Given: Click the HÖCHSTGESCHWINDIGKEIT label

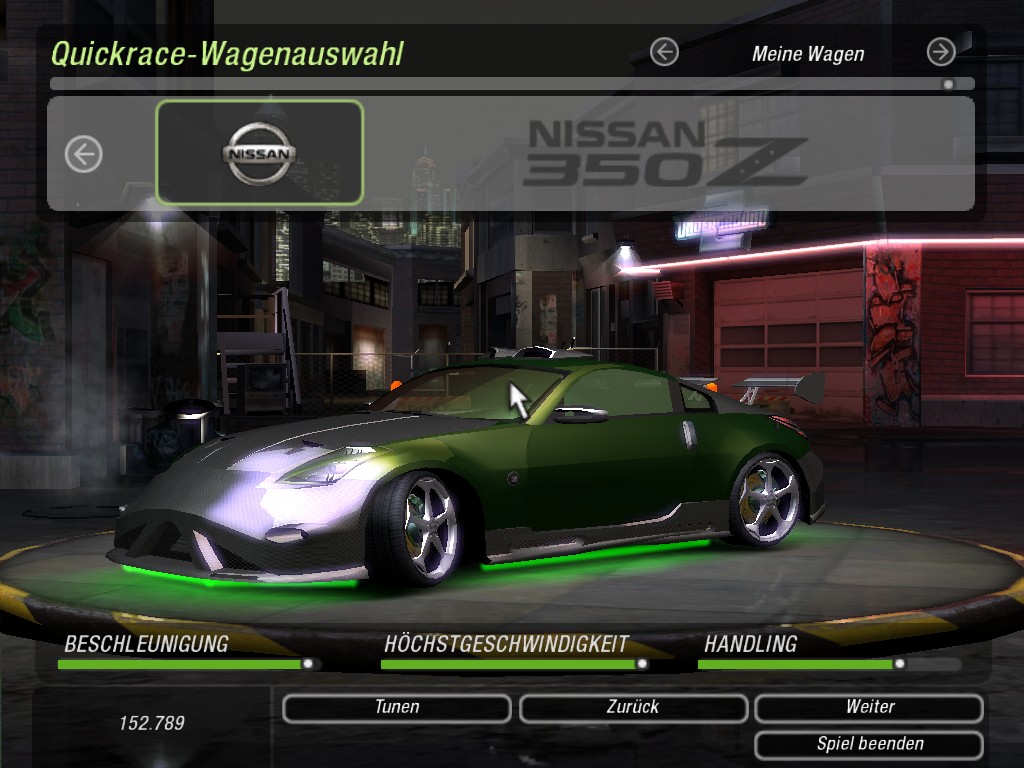Looking at the screenshot, I should point(506,645).
